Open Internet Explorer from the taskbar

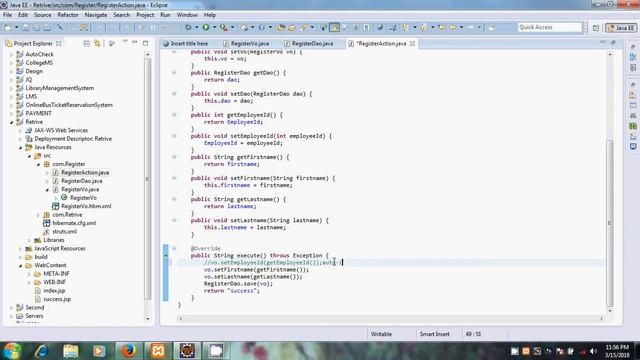pyautogui.click(x=42, y=351)
